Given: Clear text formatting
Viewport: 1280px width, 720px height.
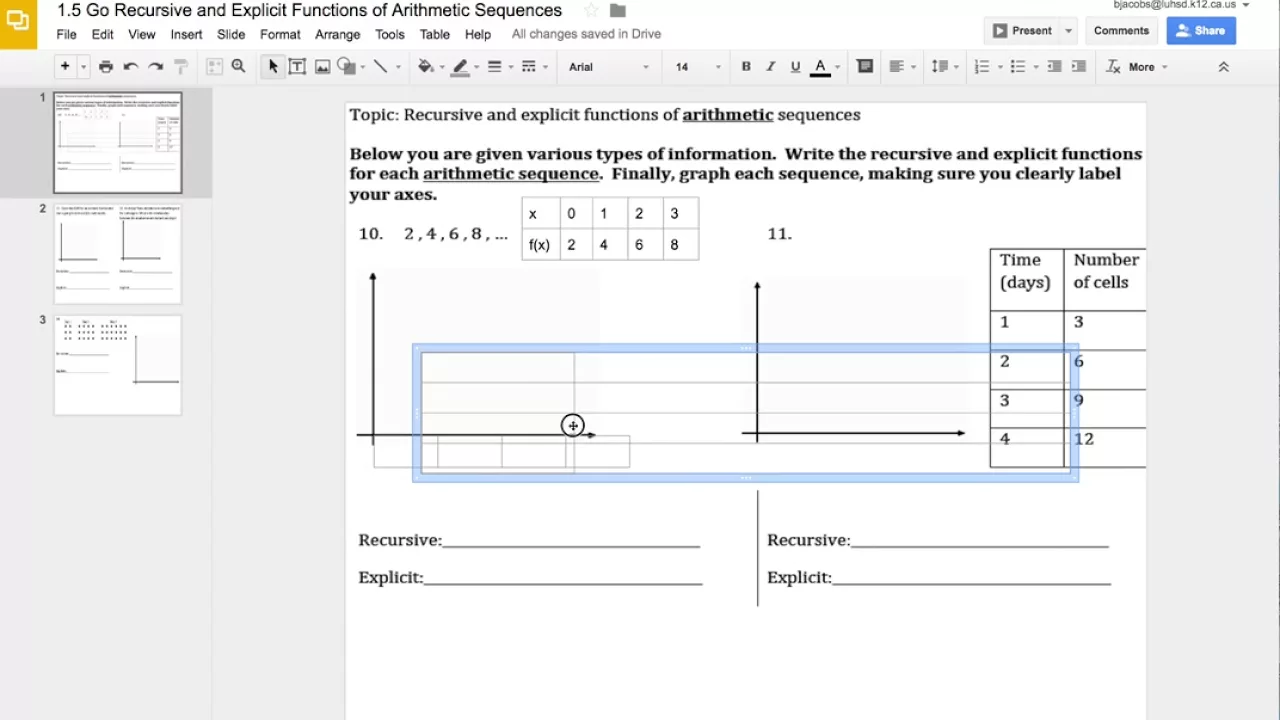Looking at the screenshot, I should click(1113, 67).
